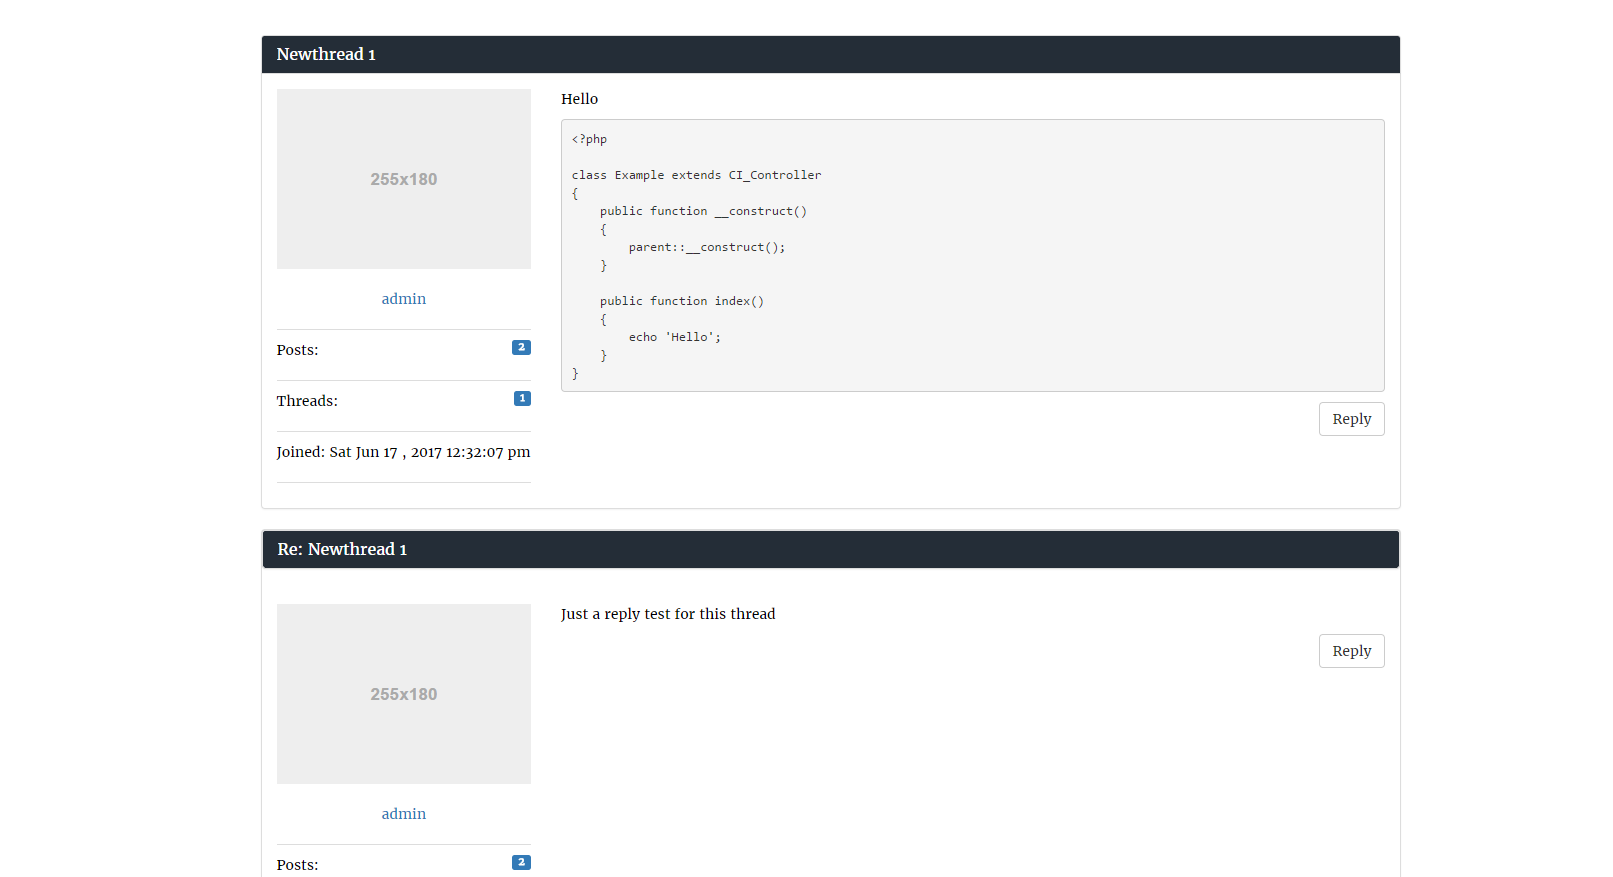1613x877 pixels.
Task: Click the avatar placeholder in the reply post
Action: coord(404,694)
